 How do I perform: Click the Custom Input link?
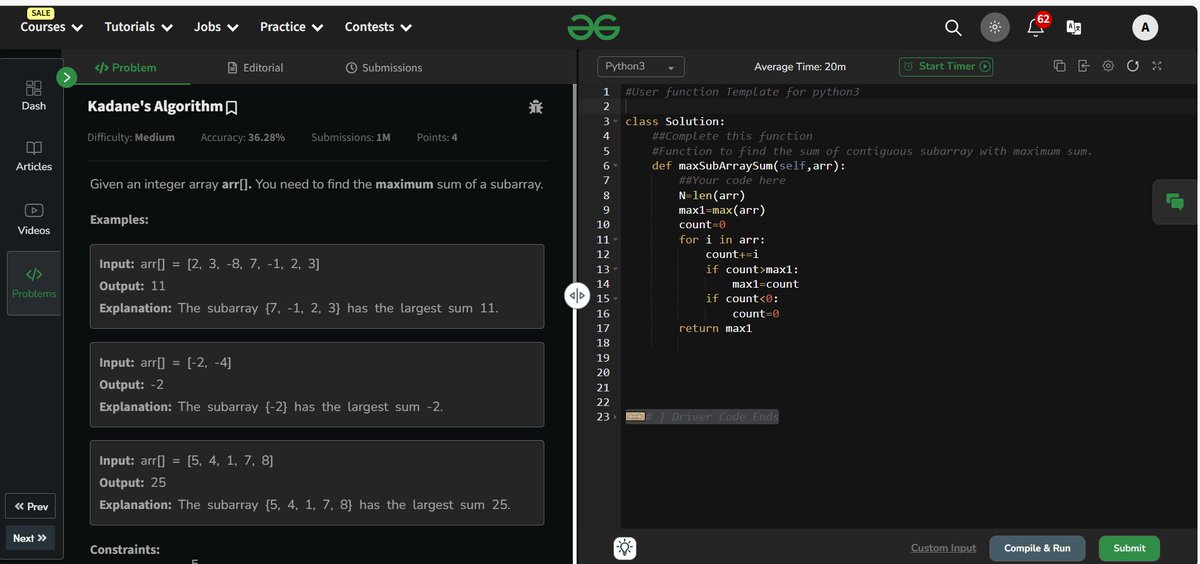(943, 548)
